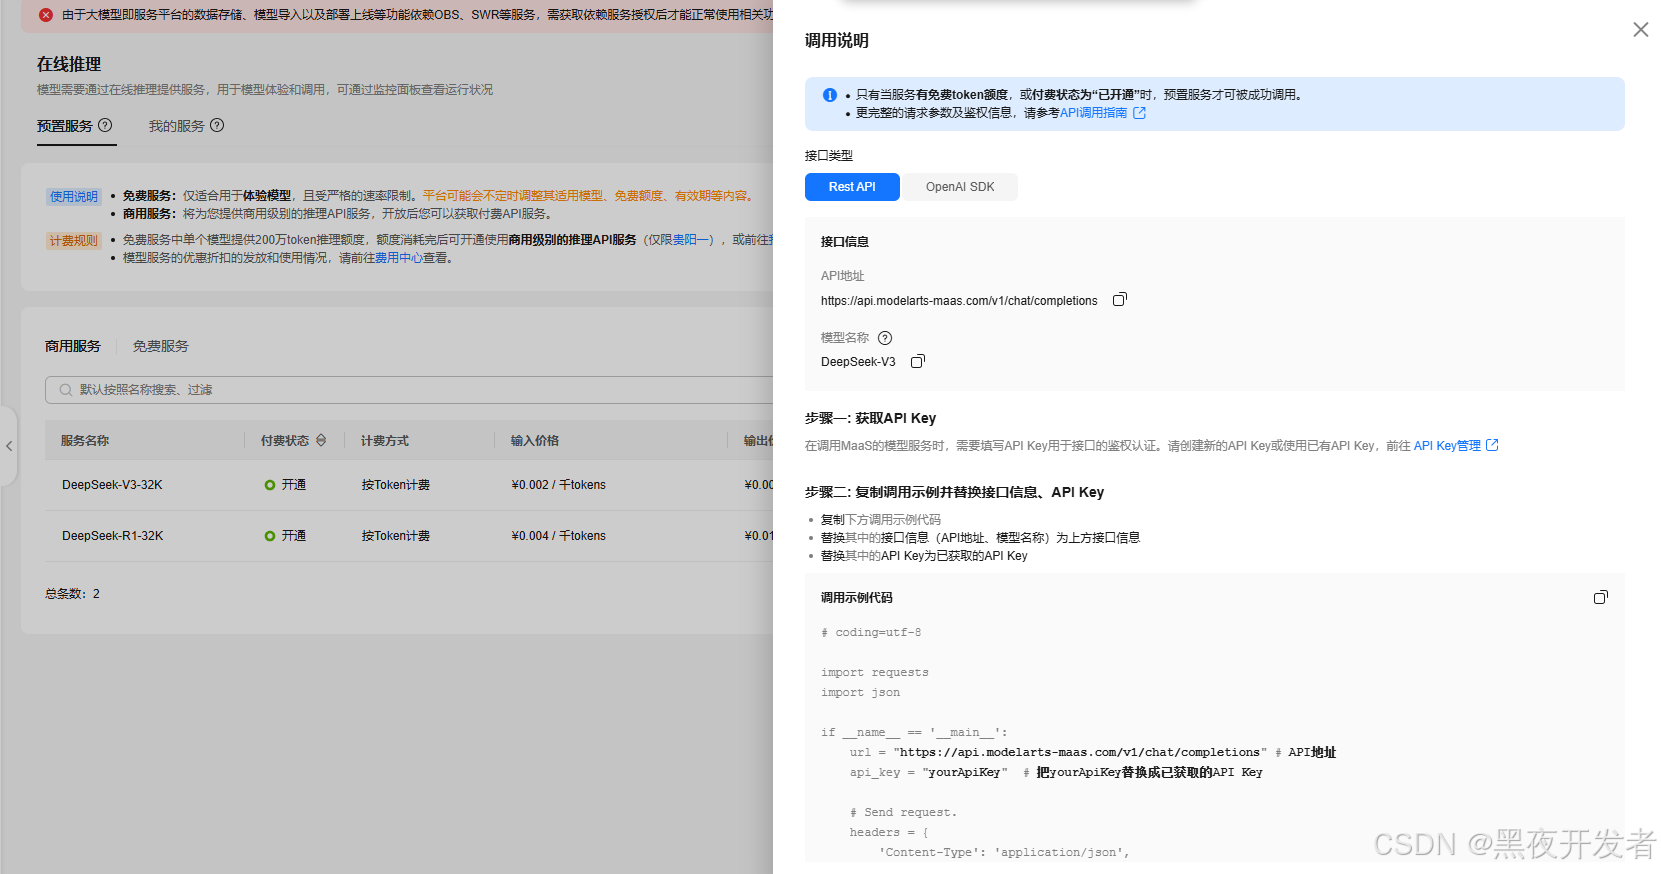Copy the DeepSeek-V3 model name

tap(918, 362)
